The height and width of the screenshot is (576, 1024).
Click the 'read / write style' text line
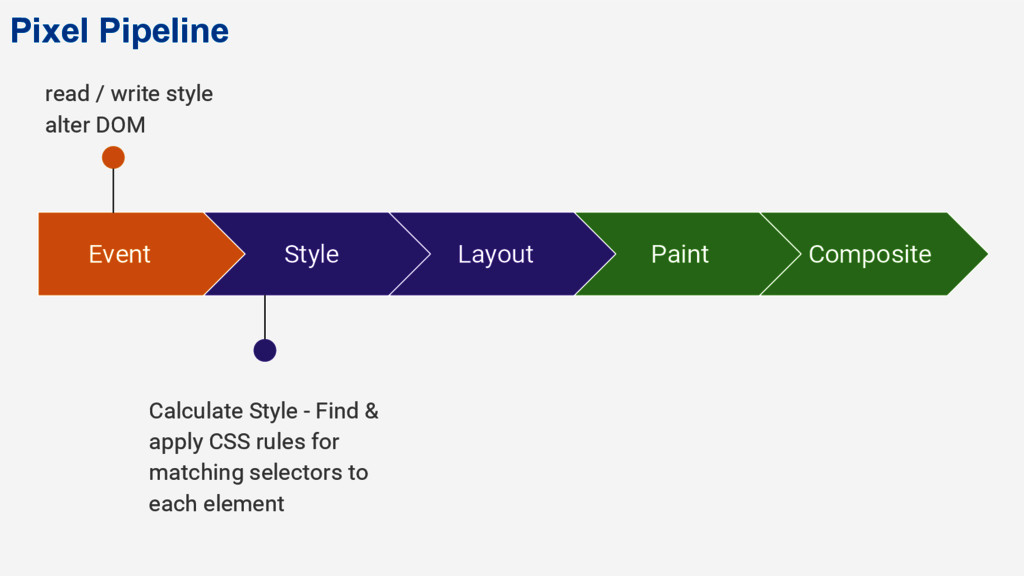[x=129, y=94]
